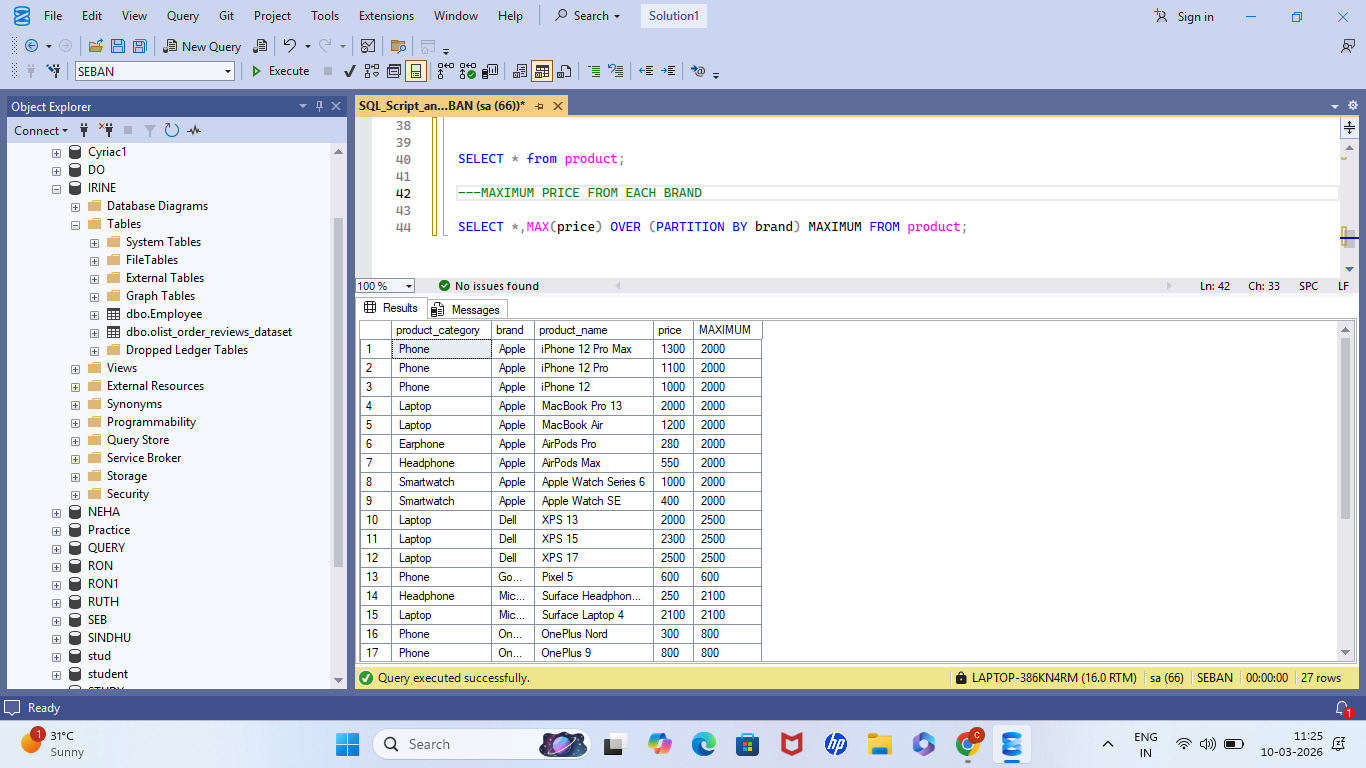Click the Activity Monitor icon in main toolbar
This screenshot has width=1366, height=768.
pos(368,46)
